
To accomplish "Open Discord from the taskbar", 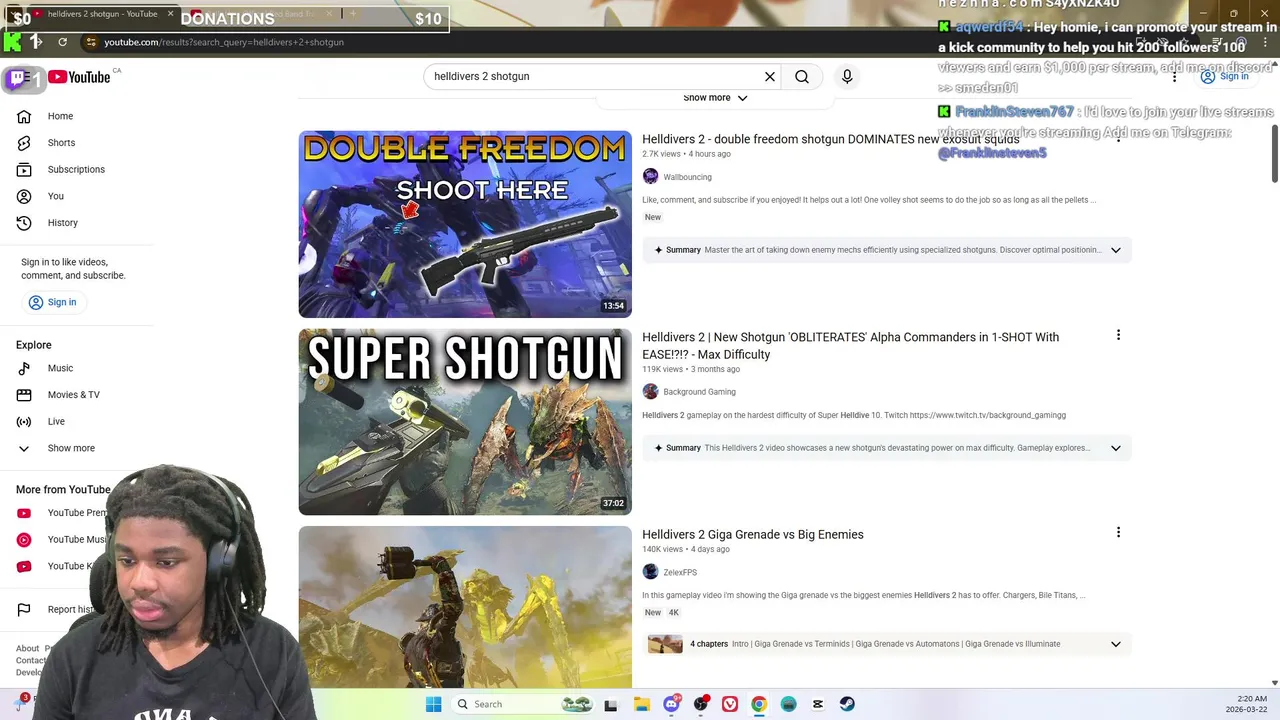I will click(671, 704).
